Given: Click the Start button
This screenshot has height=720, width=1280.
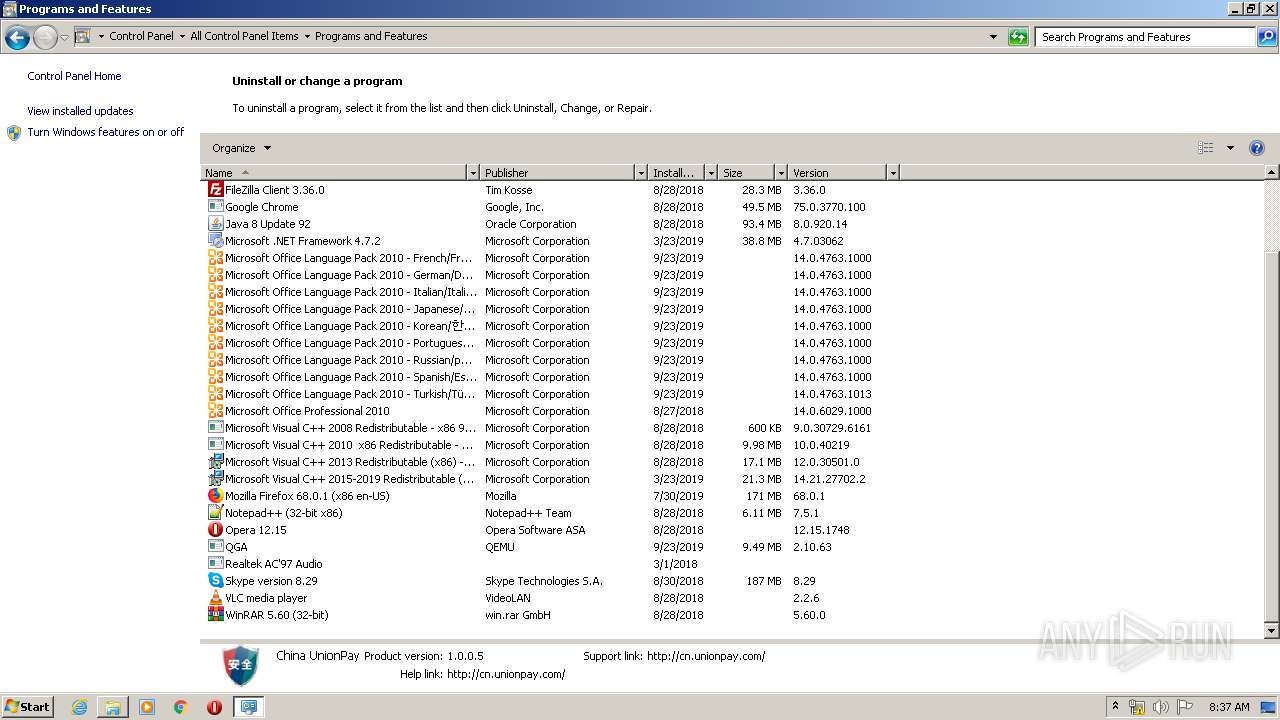Looking at the screenshot, I should pyautogui.click(x=27, y=706).
